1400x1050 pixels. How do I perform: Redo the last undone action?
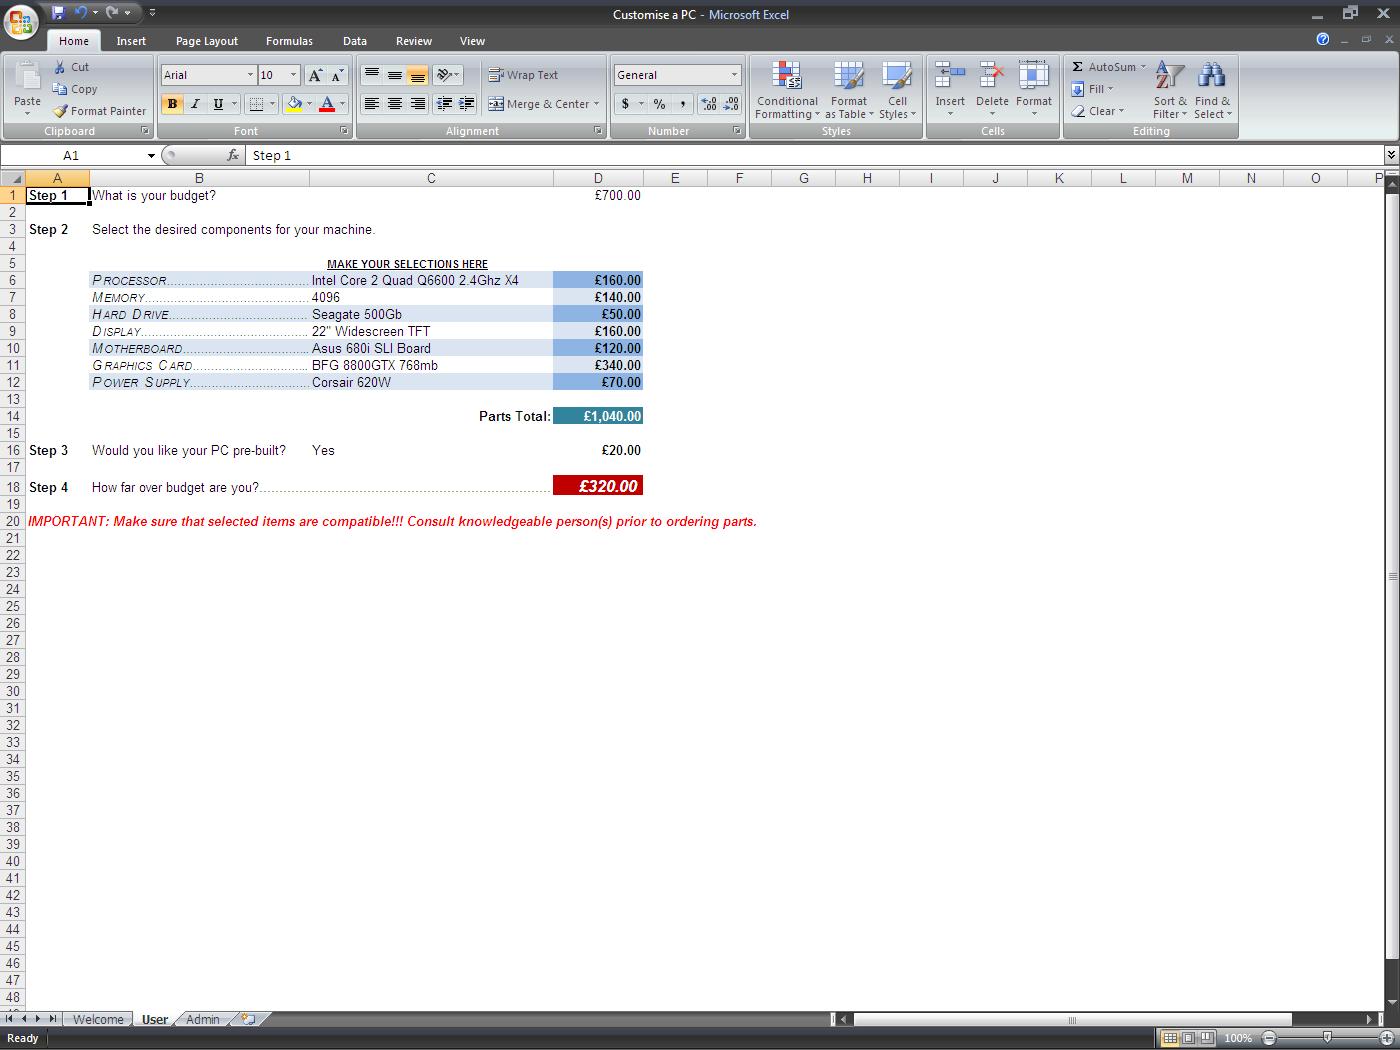click(113, 13)
